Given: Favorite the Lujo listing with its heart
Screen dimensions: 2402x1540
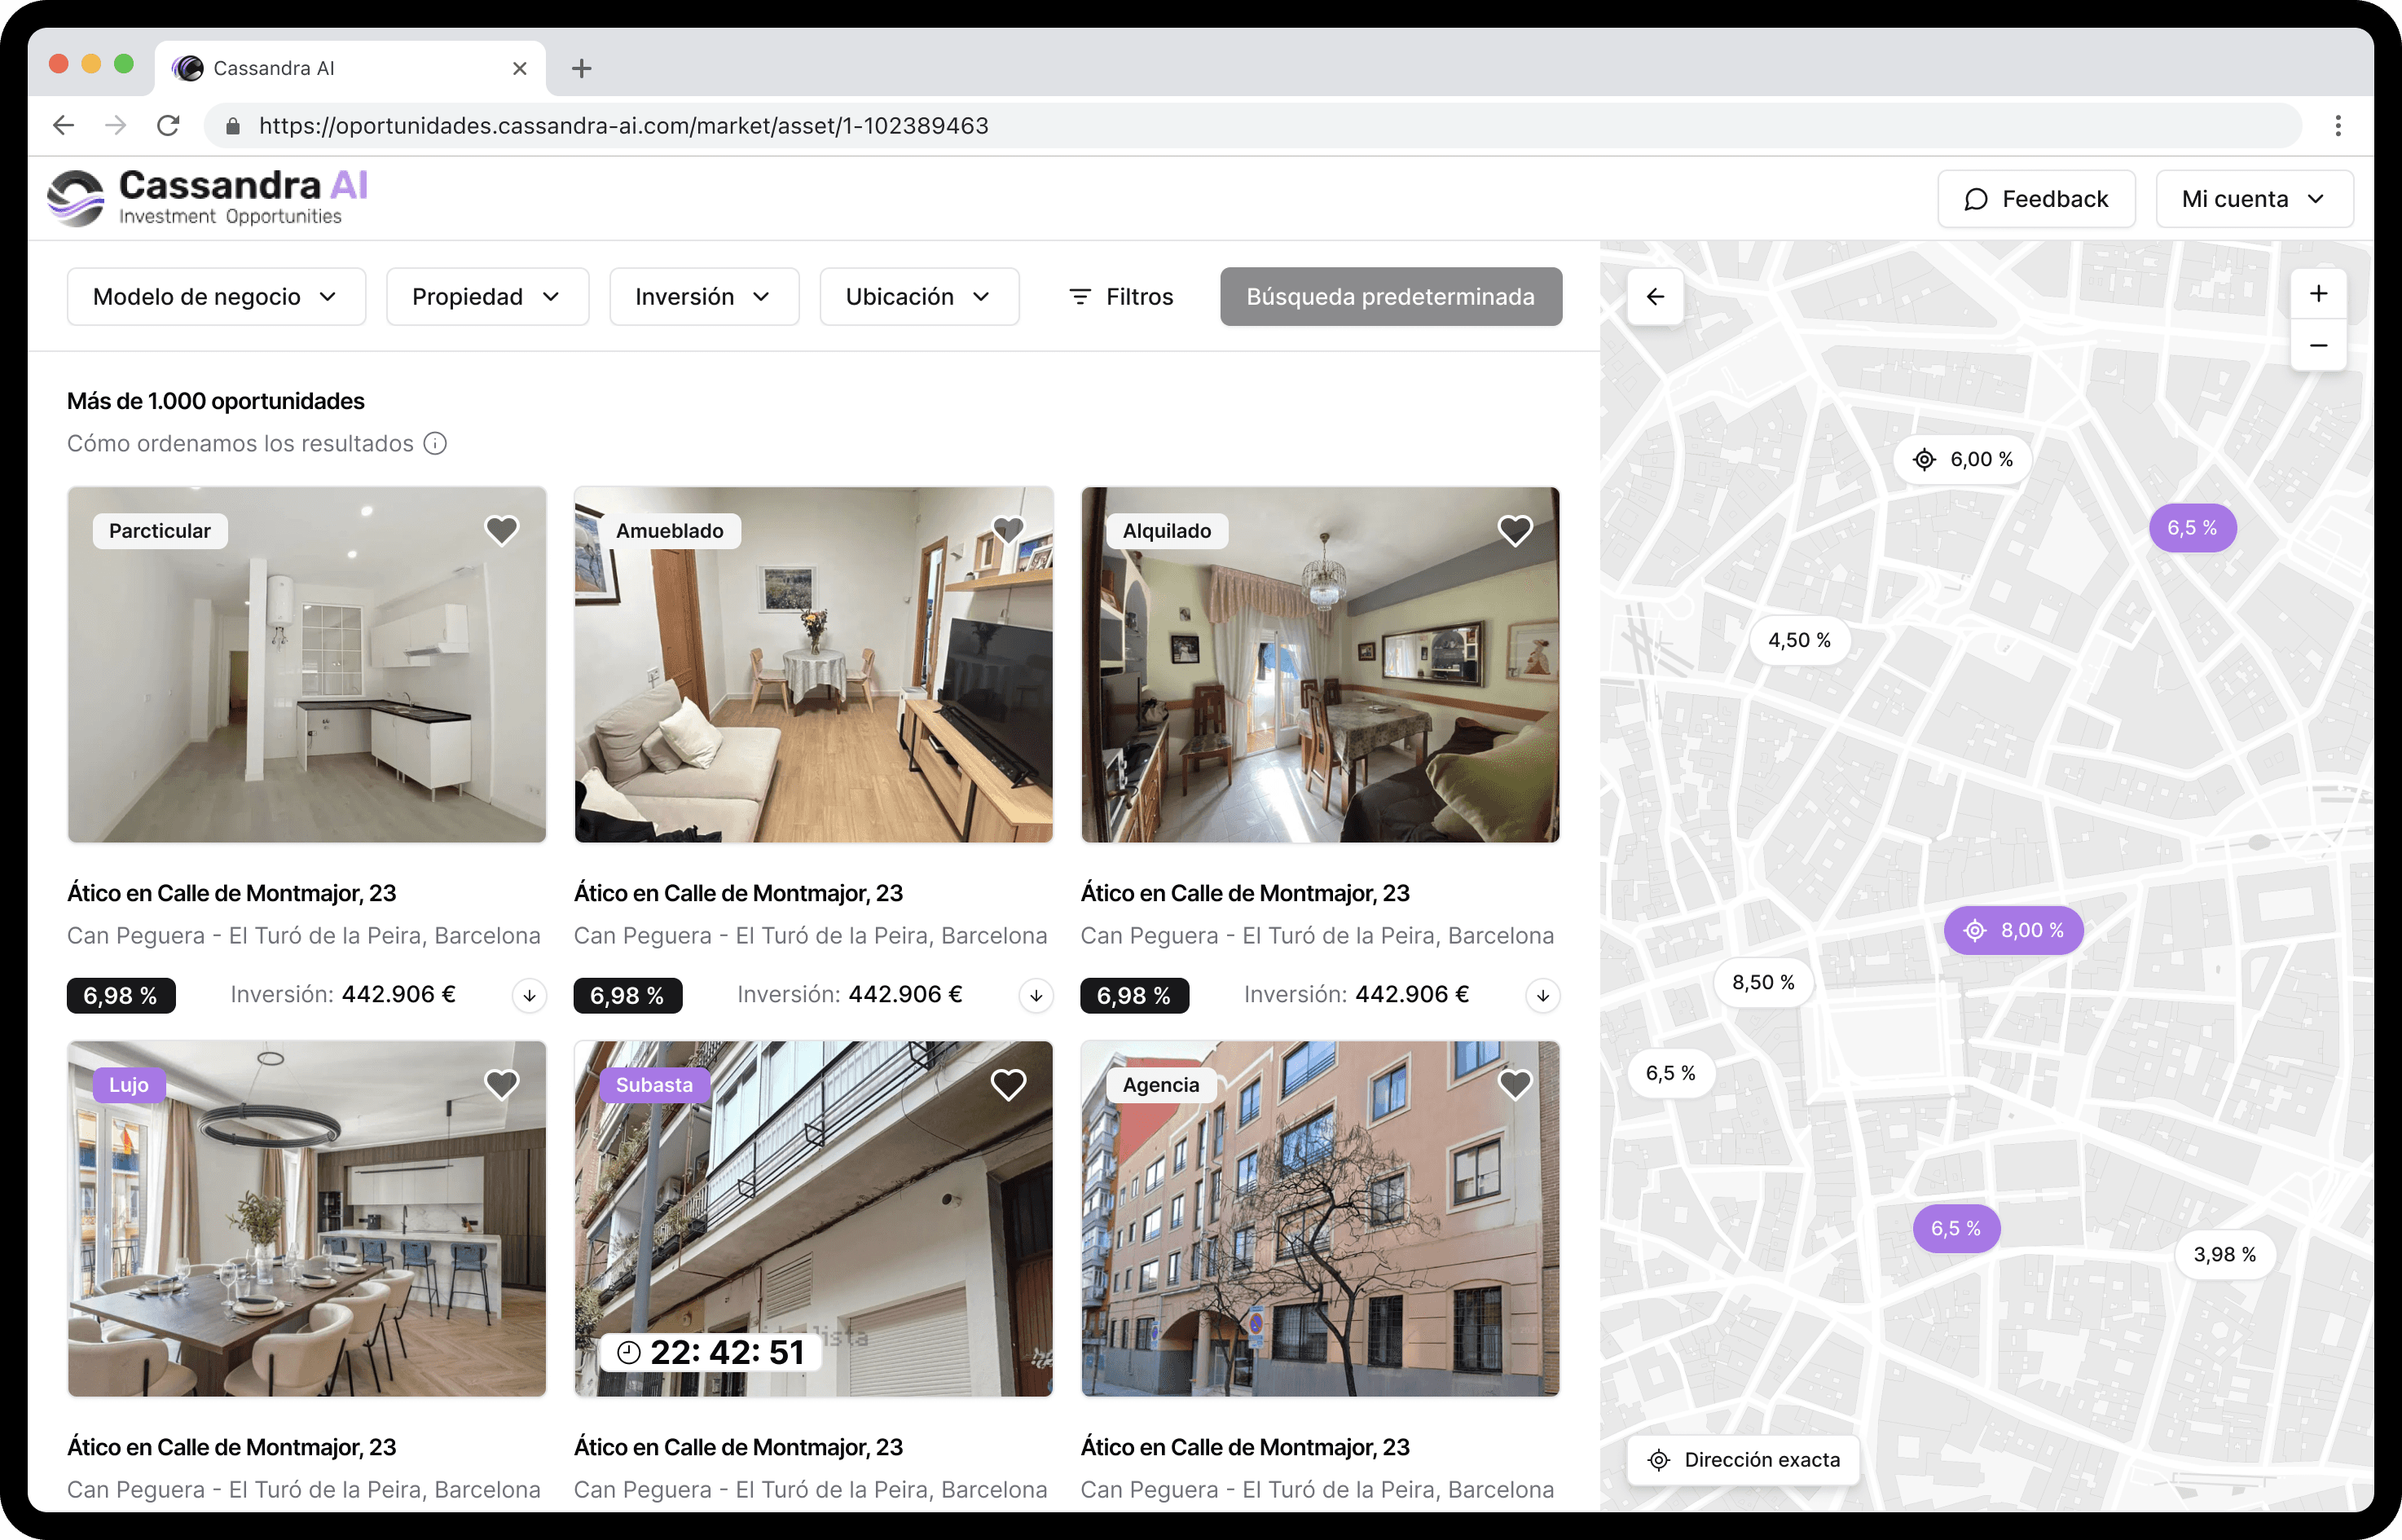Looking at the screenshot, I should tap(502, 1084).
